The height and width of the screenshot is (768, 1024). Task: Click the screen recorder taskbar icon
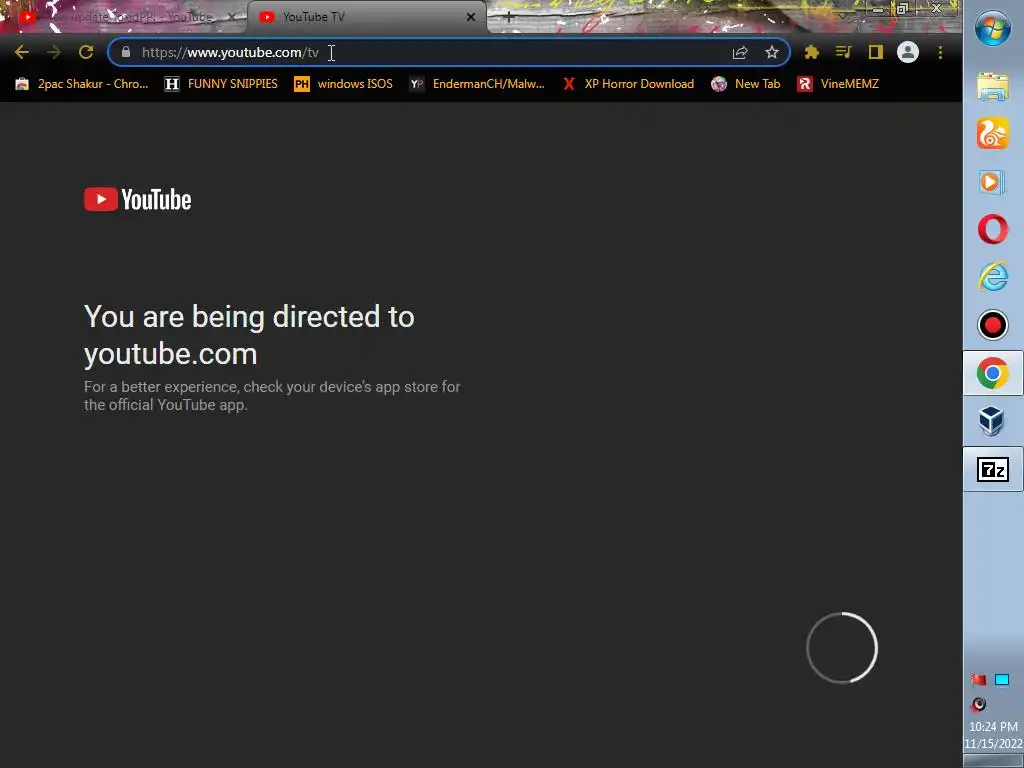pyautogui.click(x=993, y=325)
